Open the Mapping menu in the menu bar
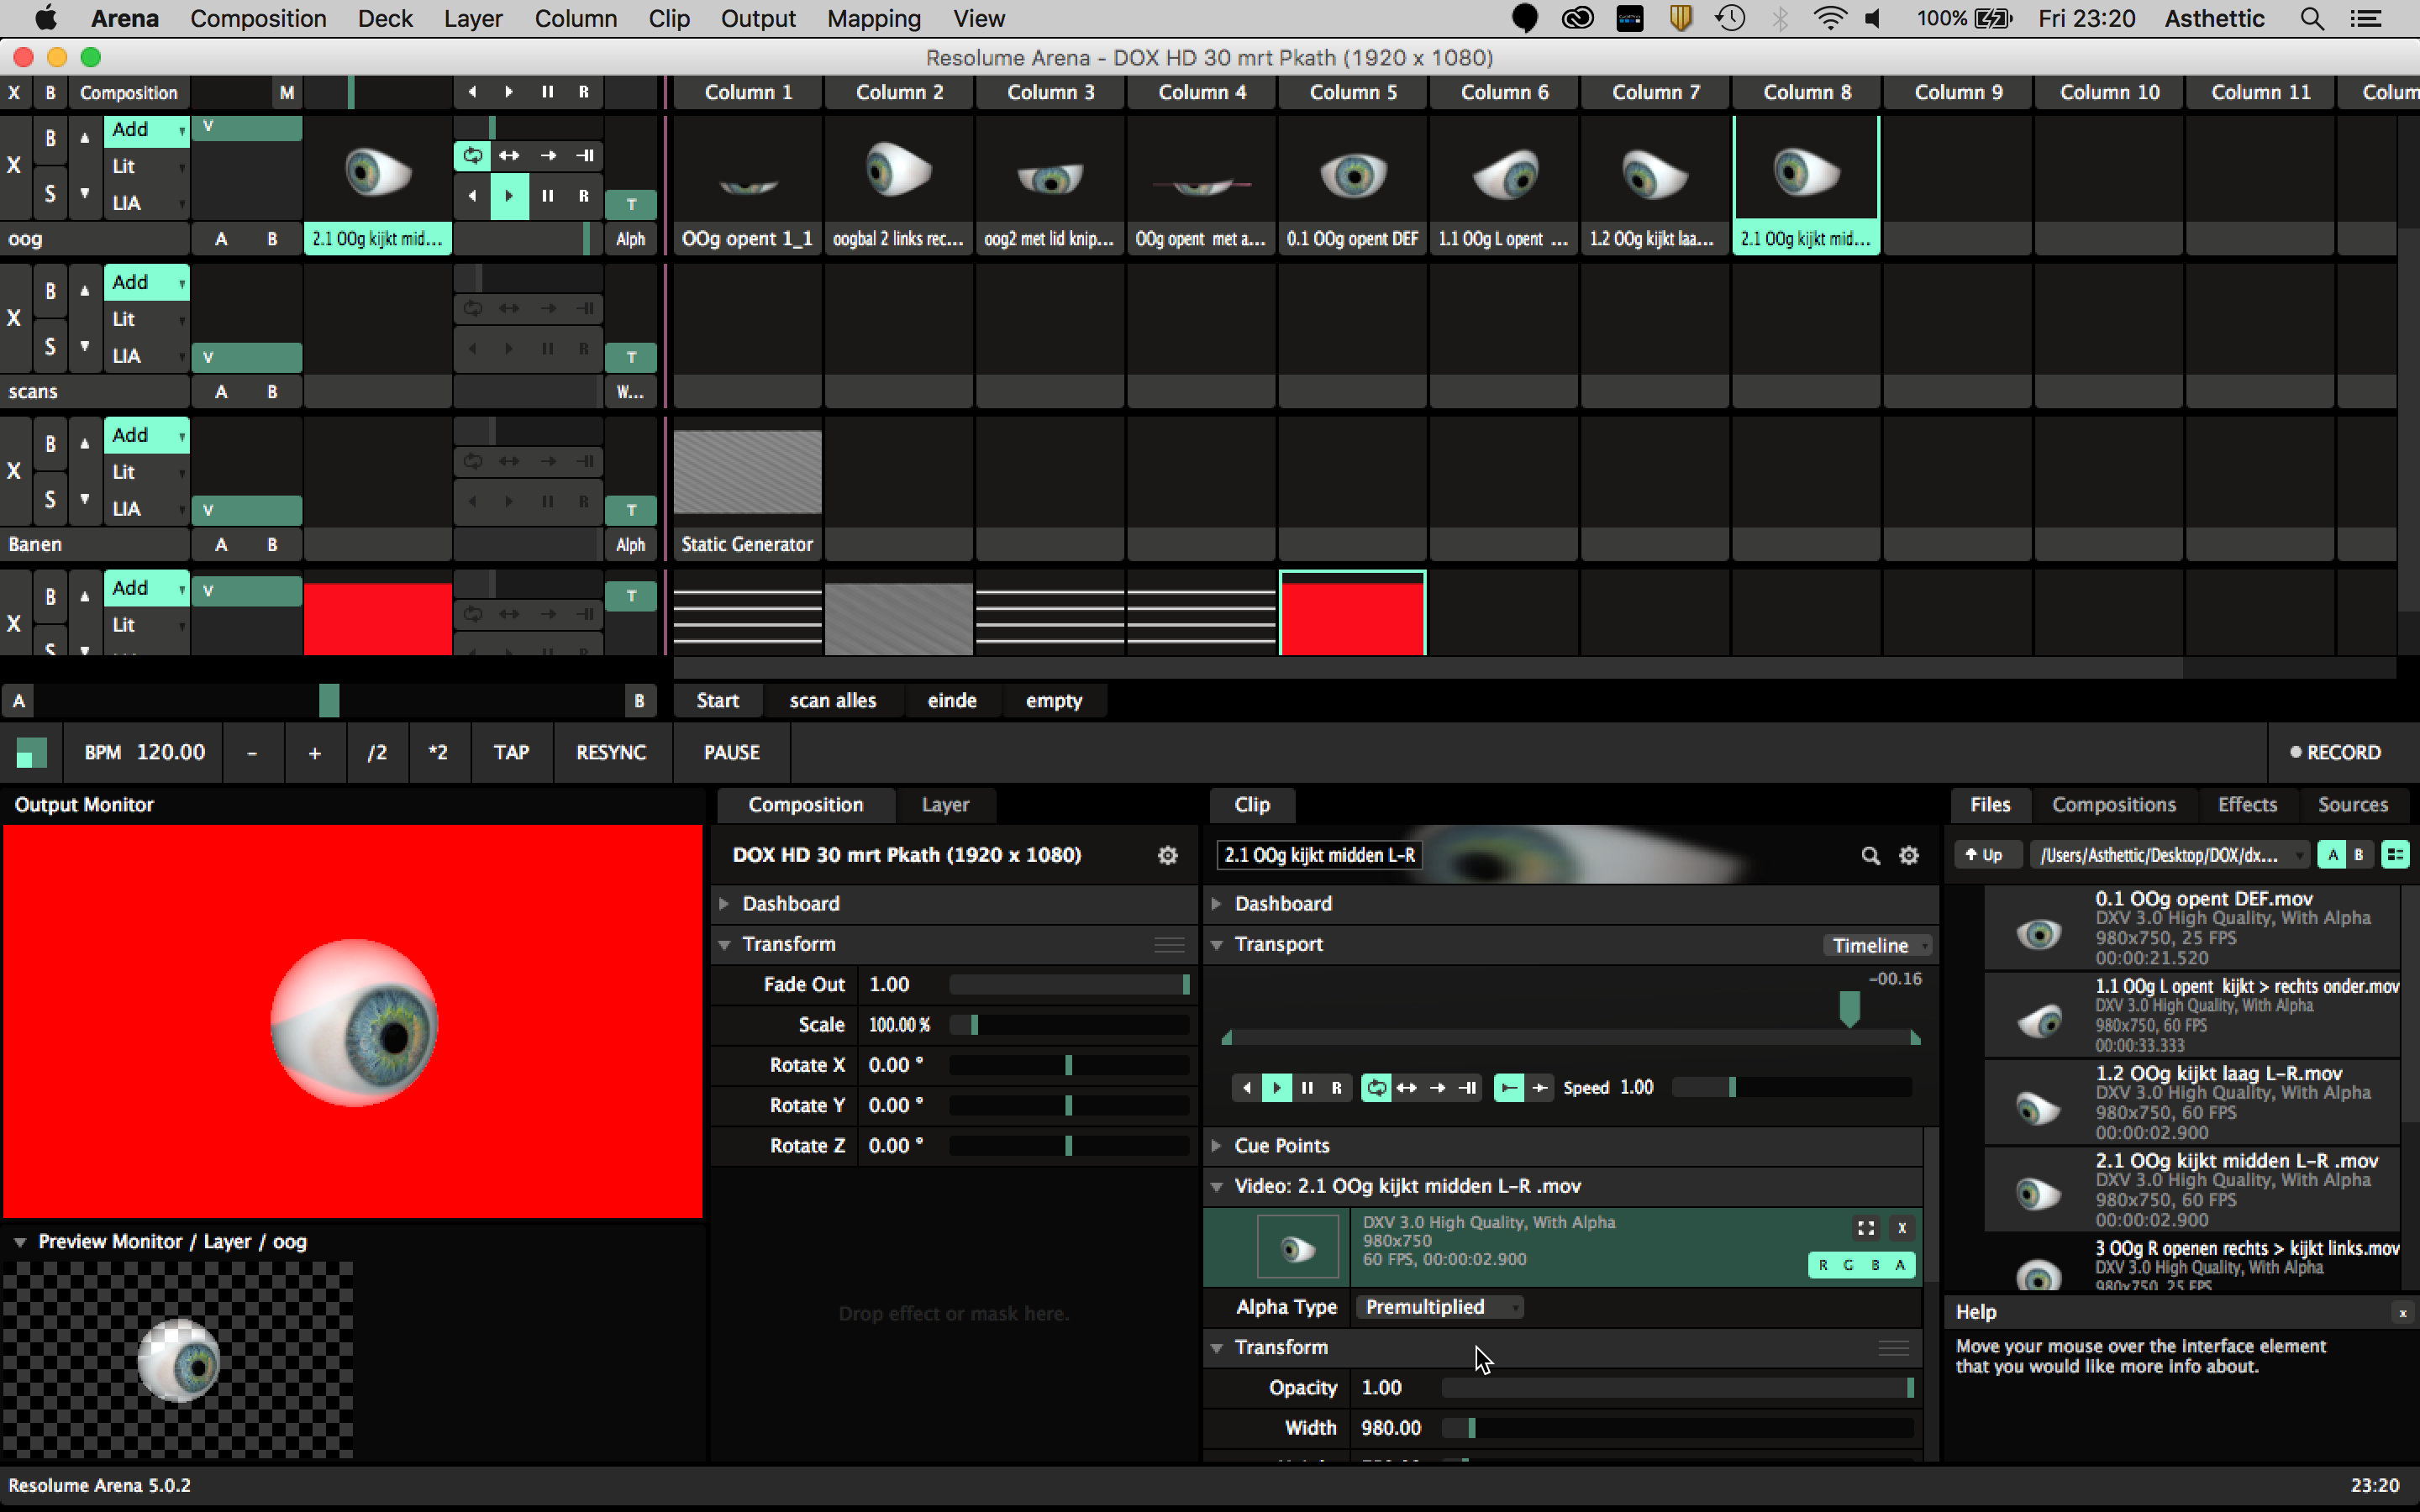Viewport: 2420px width, 1512px height. 873,18
